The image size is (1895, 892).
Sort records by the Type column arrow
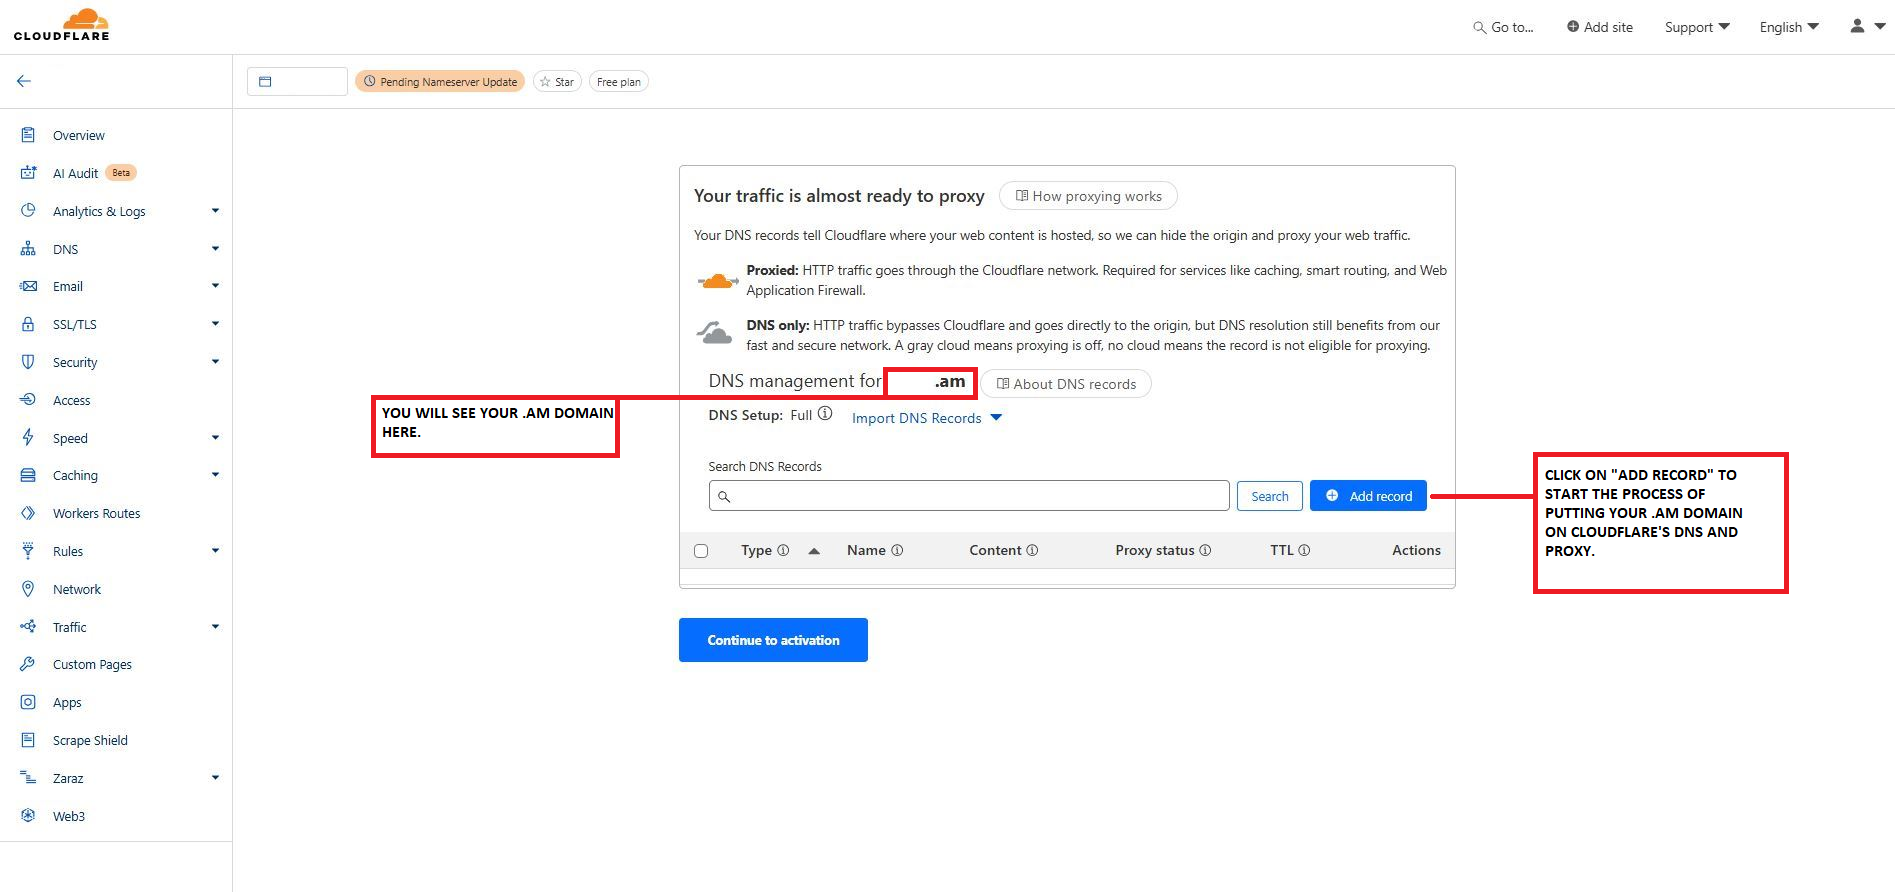click(814, 551)
